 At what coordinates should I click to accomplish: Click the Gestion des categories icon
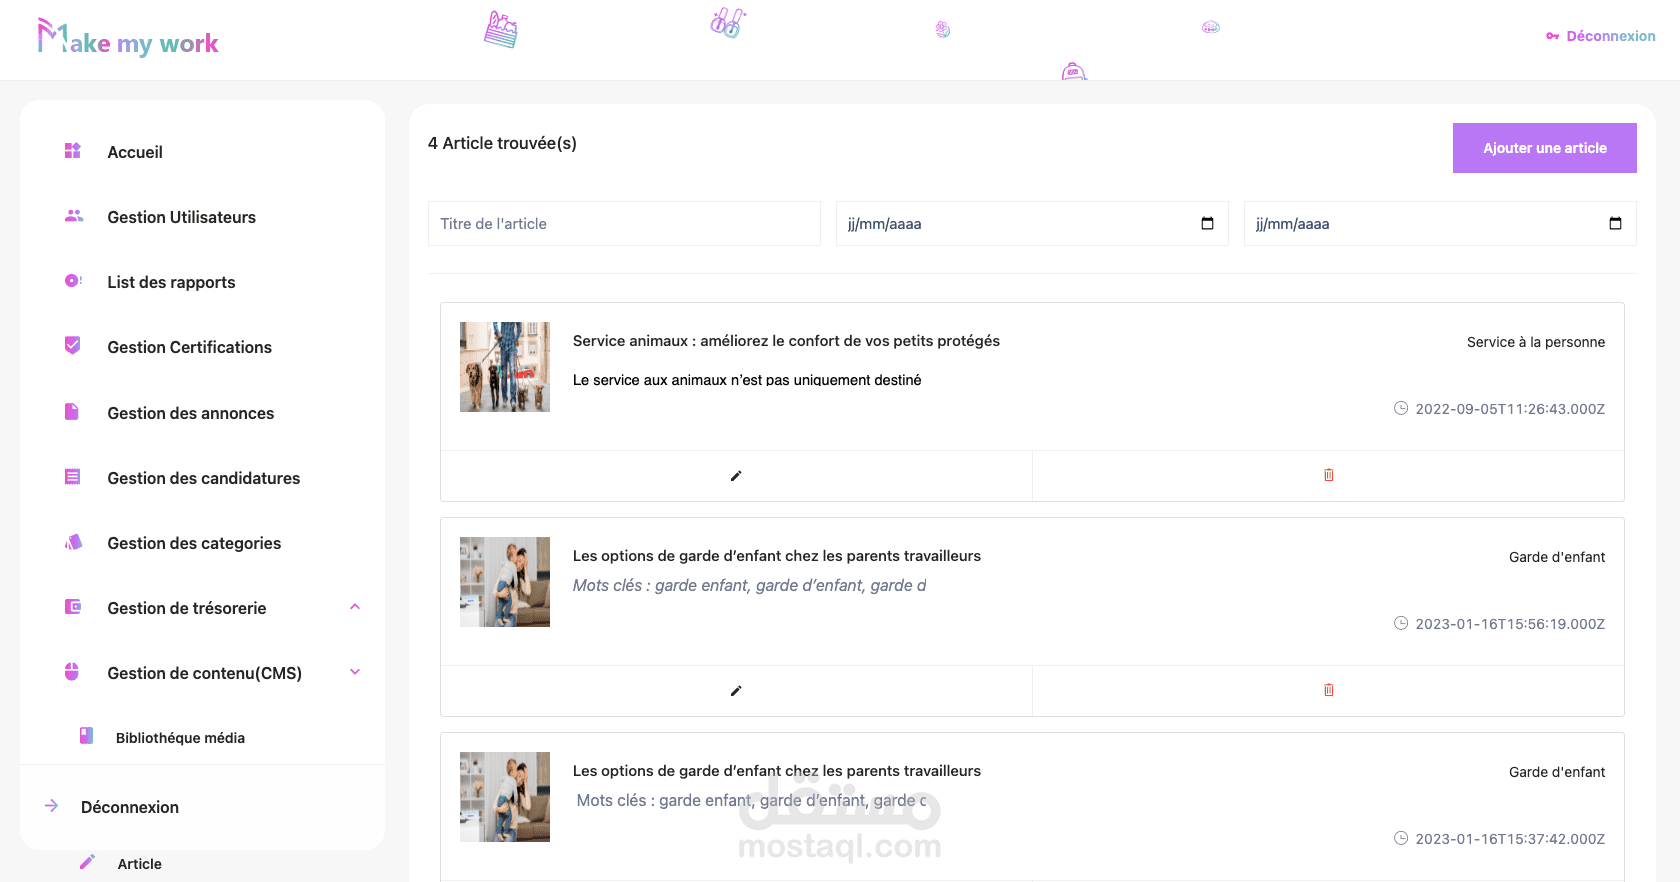coord(73,542)
